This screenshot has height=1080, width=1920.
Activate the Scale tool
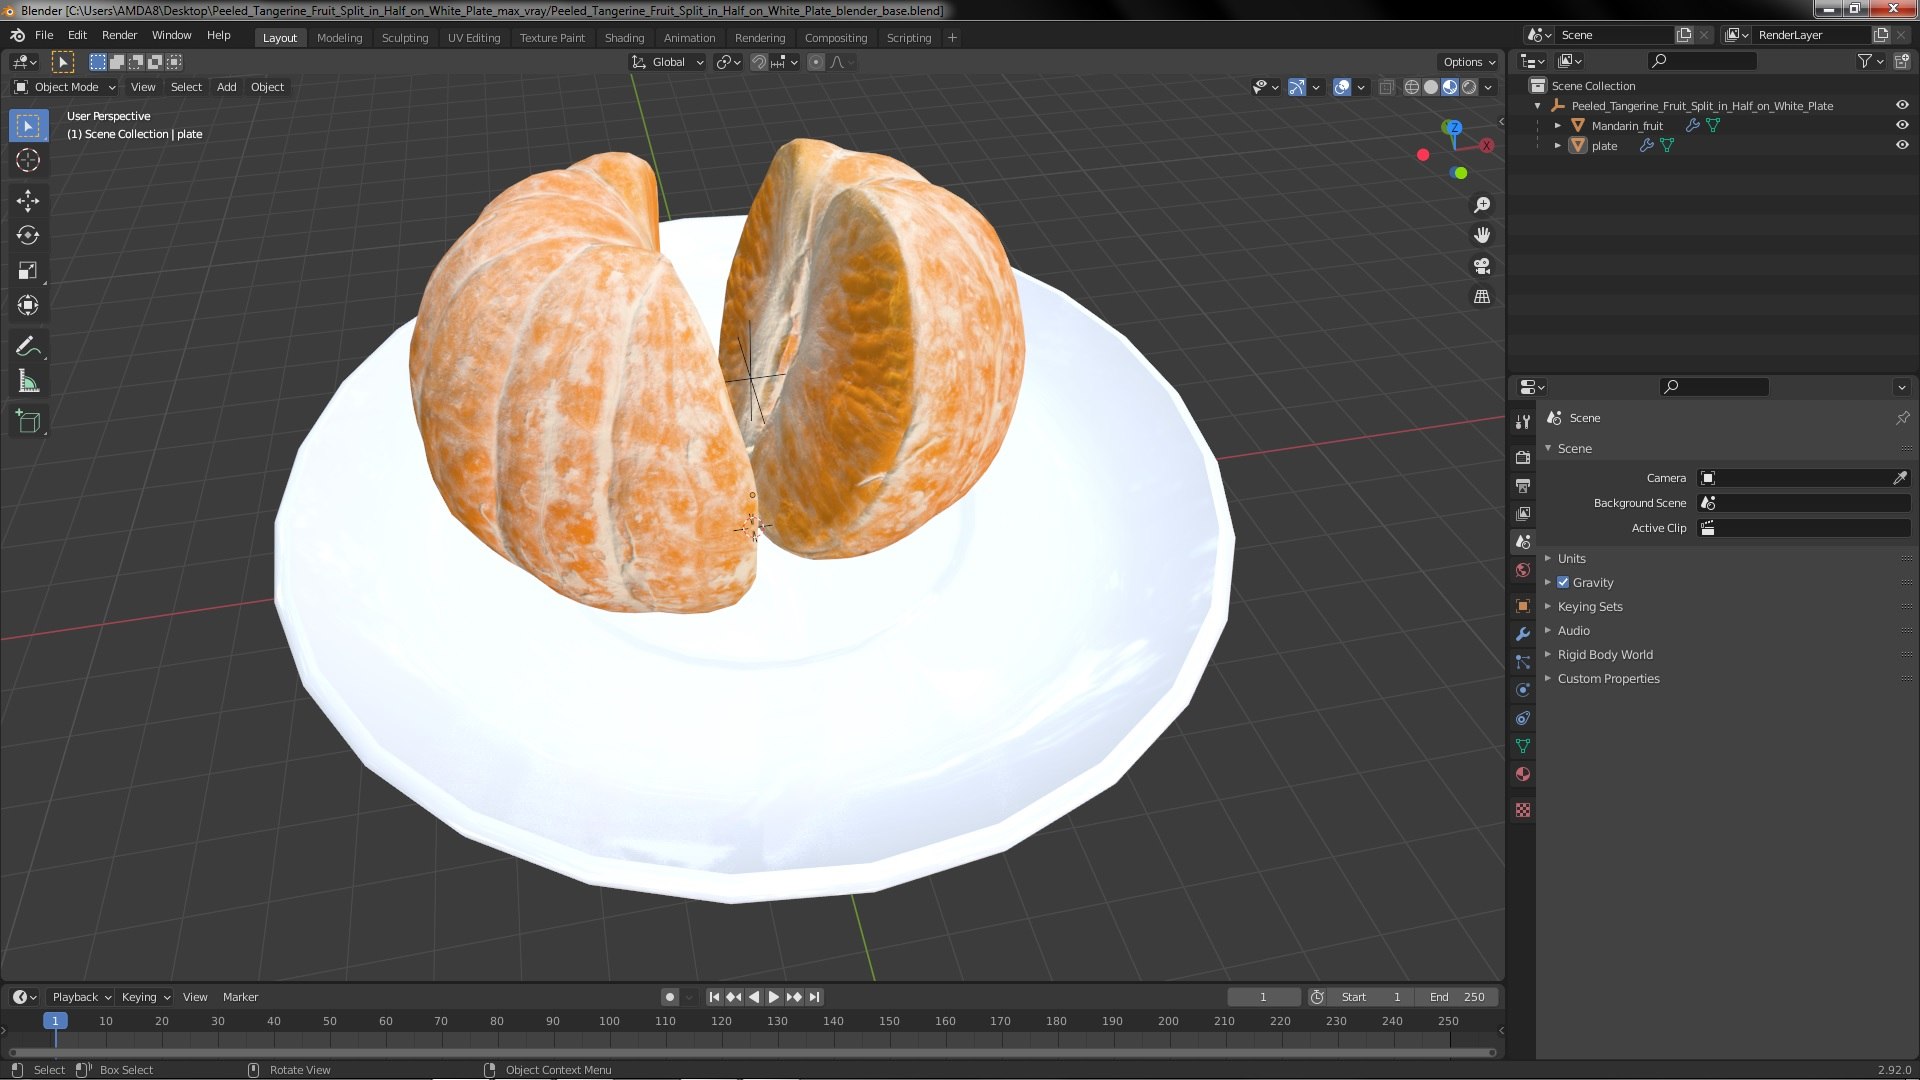coord(28,271)
